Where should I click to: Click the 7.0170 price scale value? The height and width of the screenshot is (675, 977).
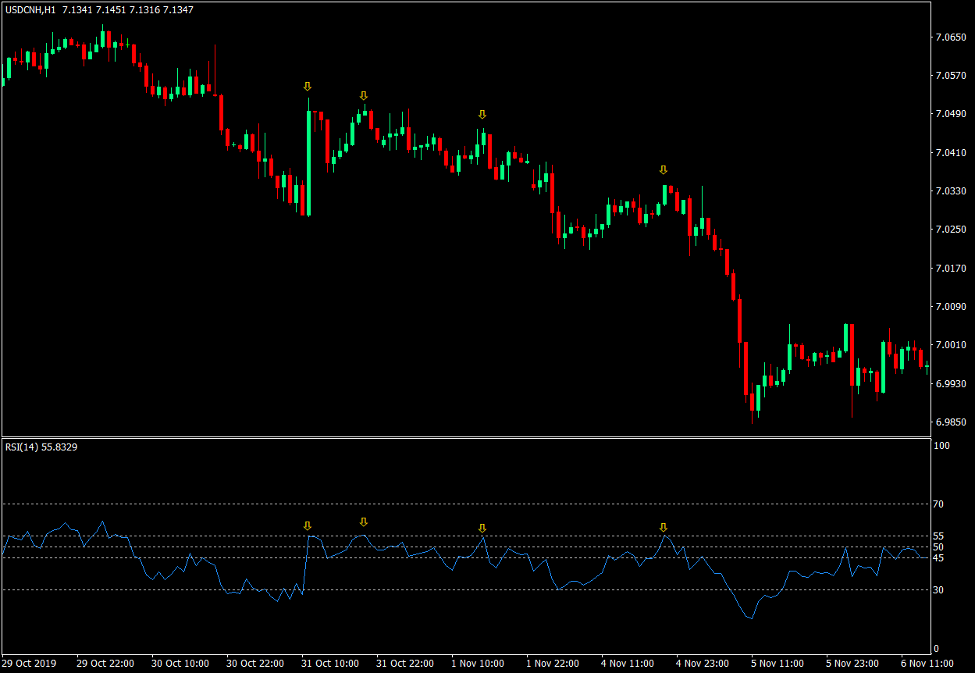point(951,269)
